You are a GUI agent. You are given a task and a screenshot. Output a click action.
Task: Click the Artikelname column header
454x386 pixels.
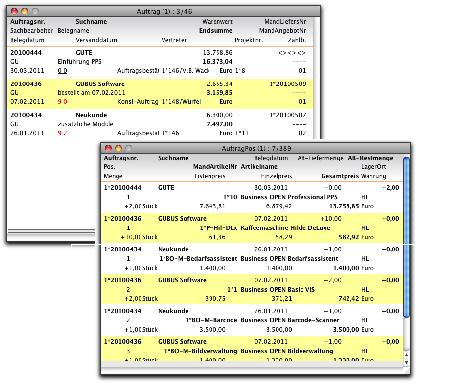(x=259, y=167)
